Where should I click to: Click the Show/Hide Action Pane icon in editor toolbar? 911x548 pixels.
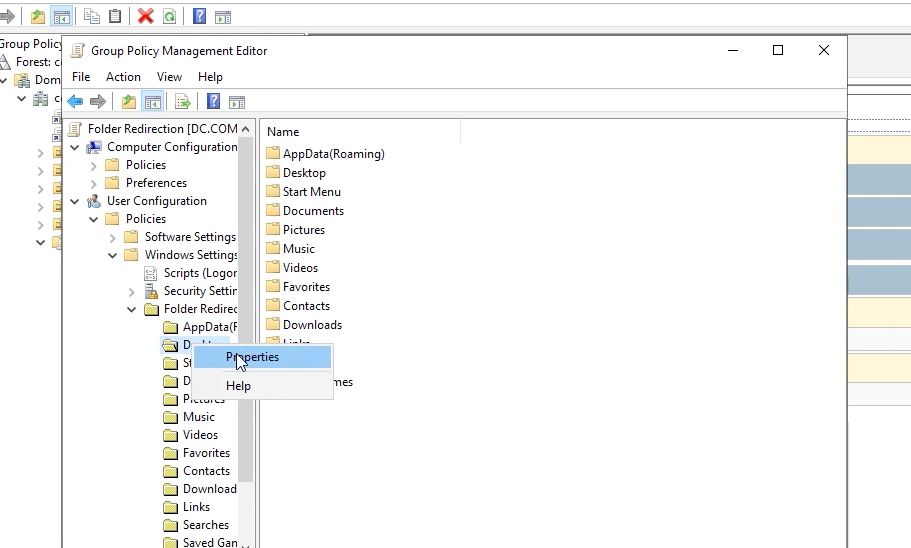pyautogui.click(x=237, y=101)
